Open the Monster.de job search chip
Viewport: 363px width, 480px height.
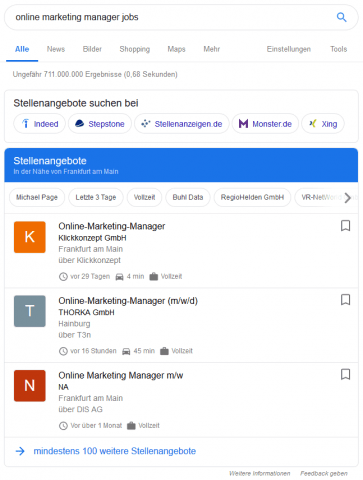click(x=265, y=124)
